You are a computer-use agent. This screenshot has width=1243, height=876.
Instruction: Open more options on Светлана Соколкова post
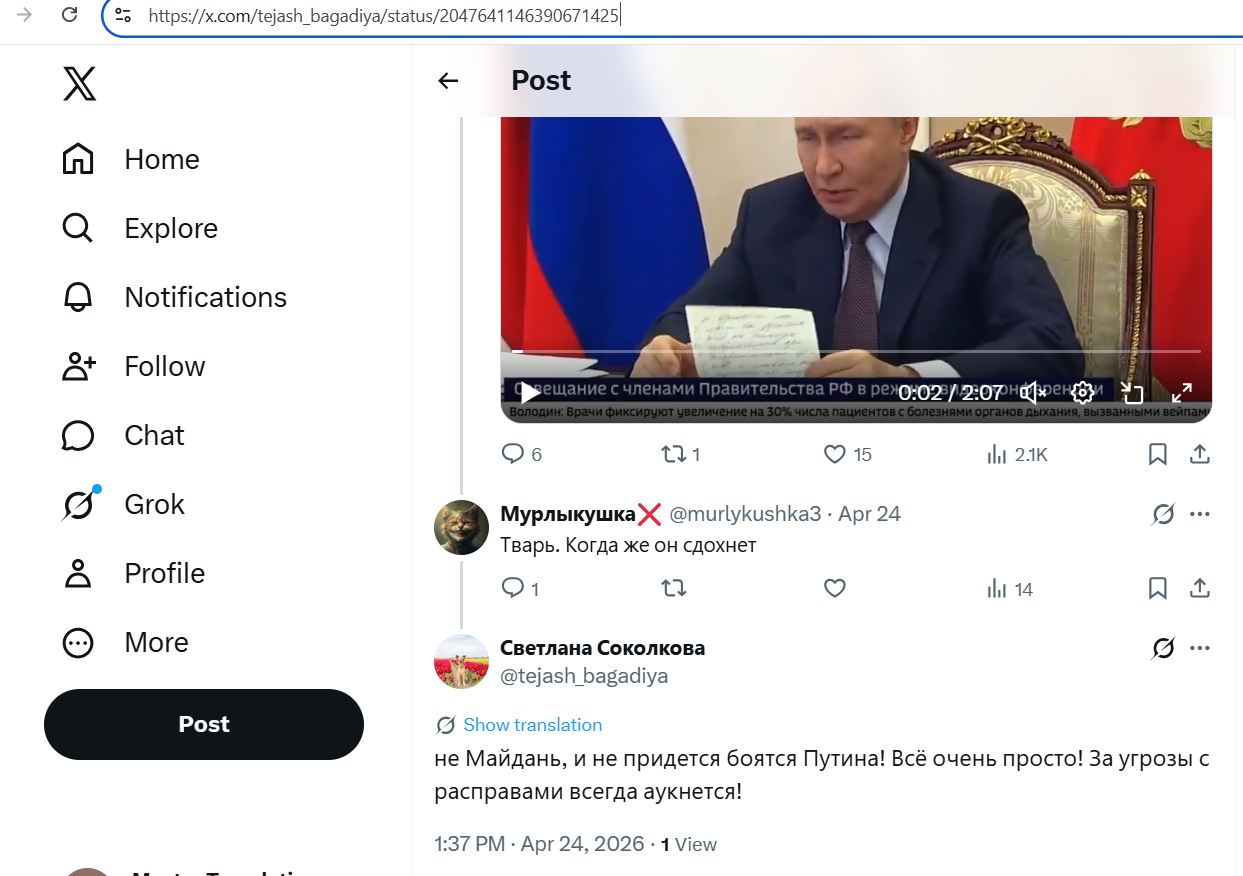pos(1200,648)
